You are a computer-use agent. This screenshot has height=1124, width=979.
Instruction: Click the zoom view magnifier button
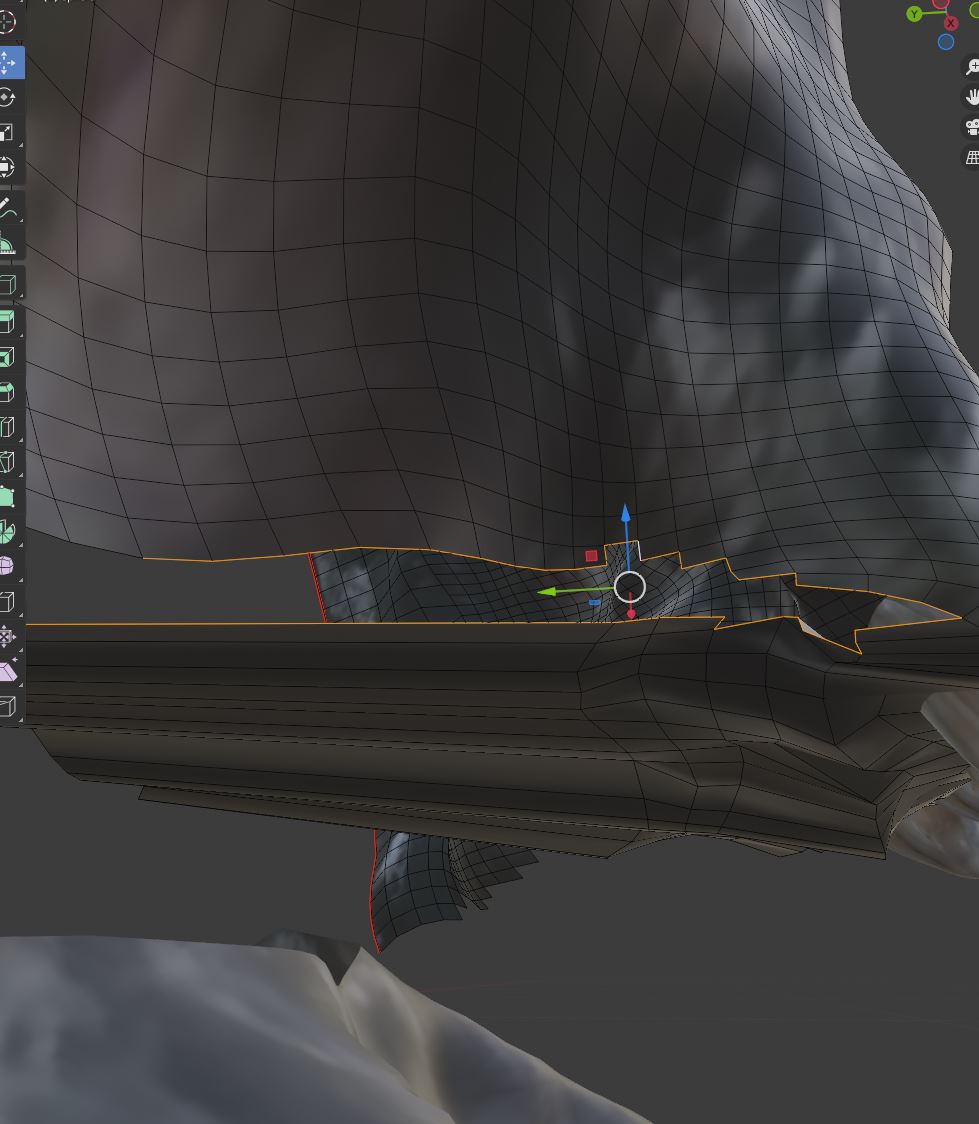972,67
